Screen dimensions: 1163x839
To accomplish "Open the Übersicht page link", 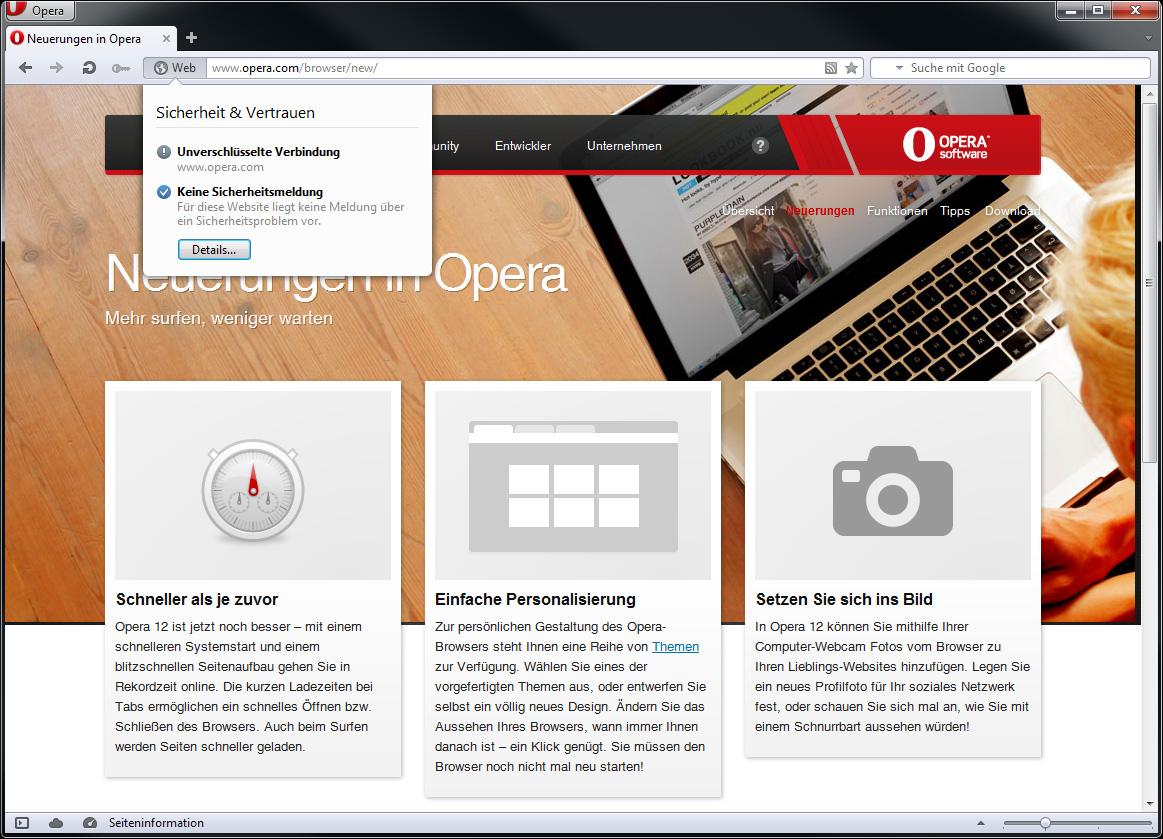I will (748, 211).
